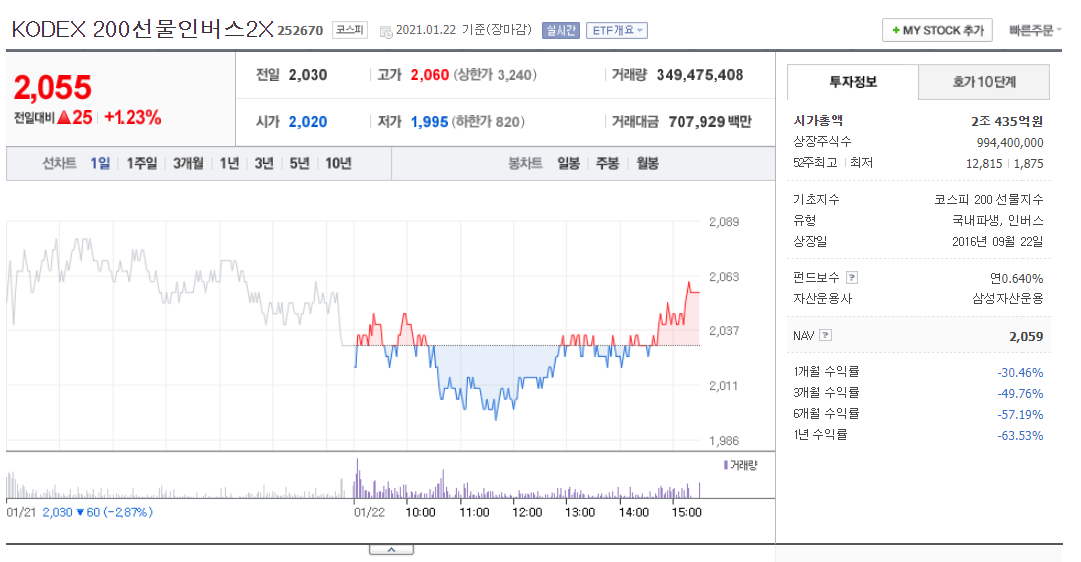Show the 월봉 monthly candle chart
This screenshot has height=562, width=1081.
(x=647, y=163)
